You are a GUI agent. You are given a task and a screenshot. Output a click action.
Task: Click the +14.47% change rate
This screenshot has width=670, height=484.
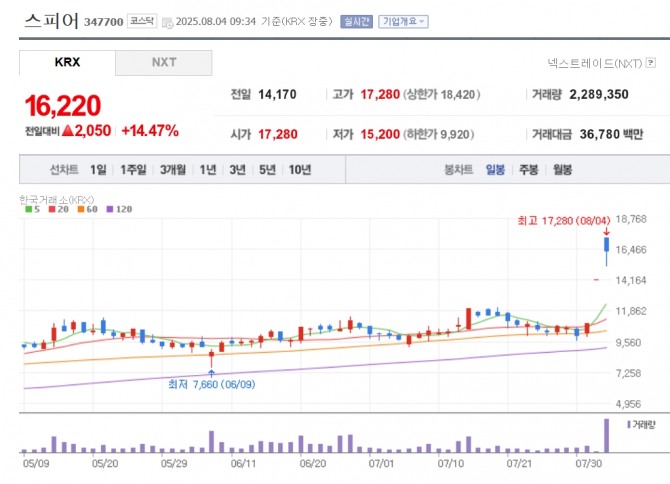point(150,131)
